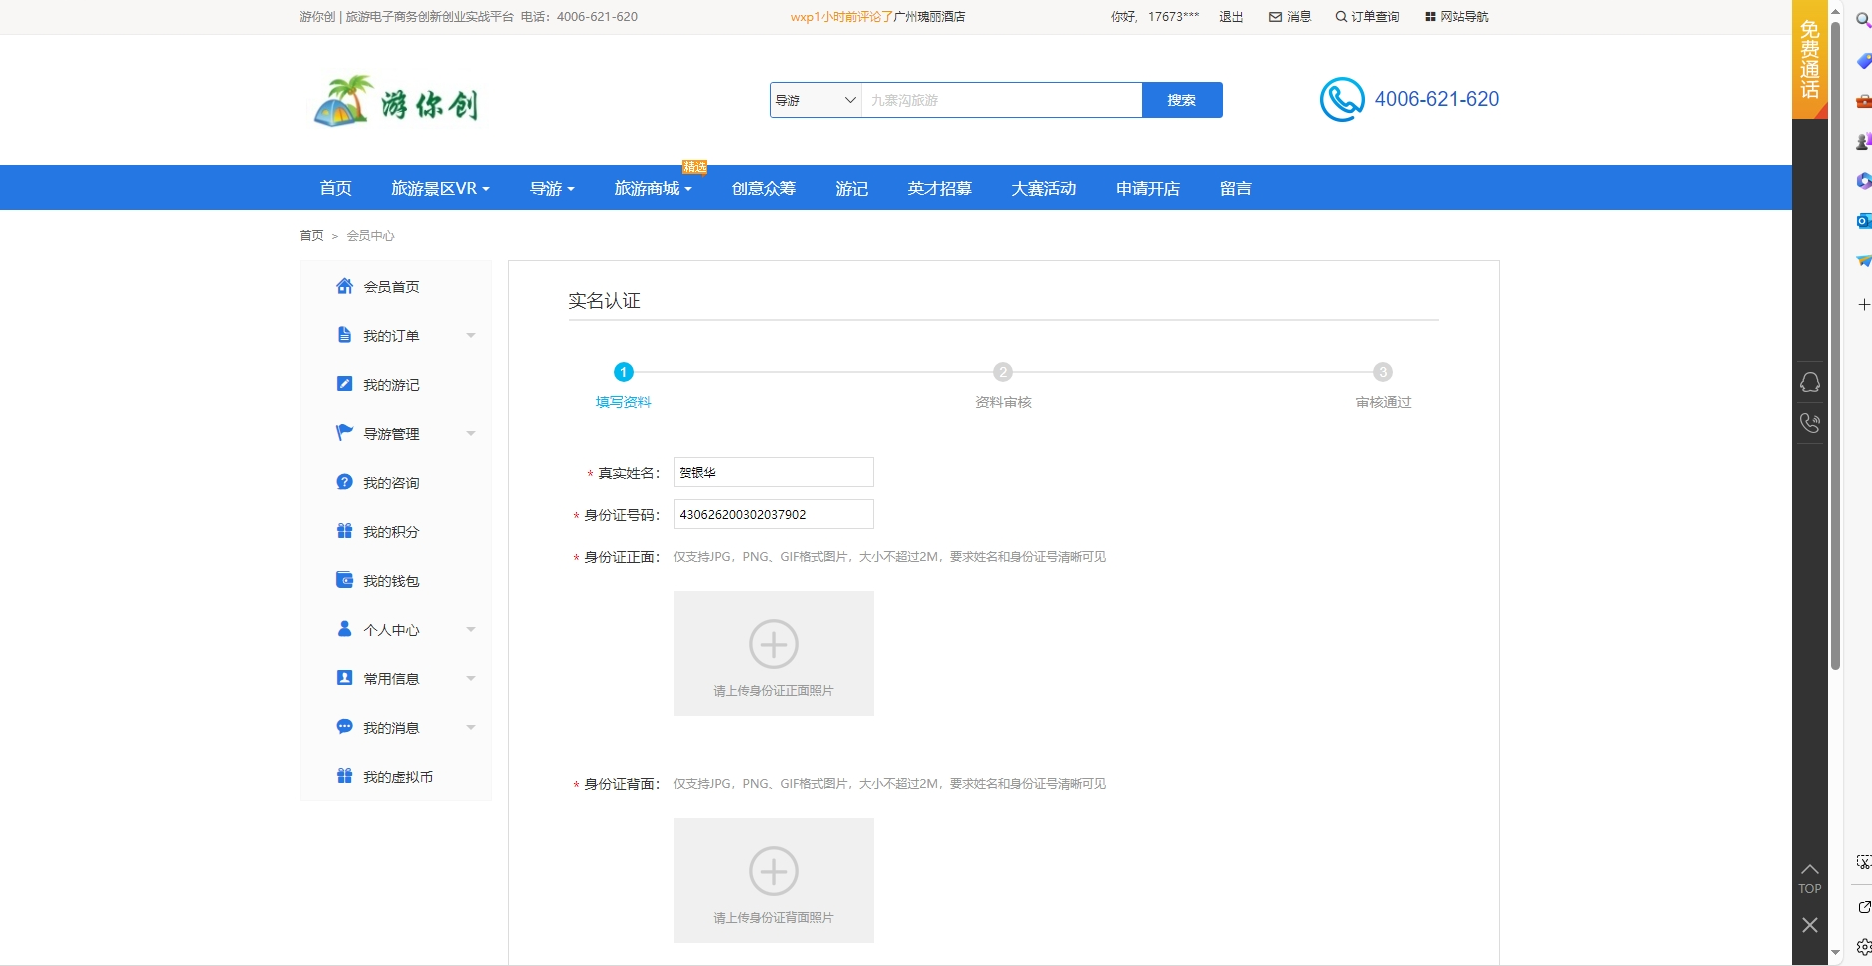
Task: Open the 旅游商城 navigation menu
Action: tap(652, 188)
